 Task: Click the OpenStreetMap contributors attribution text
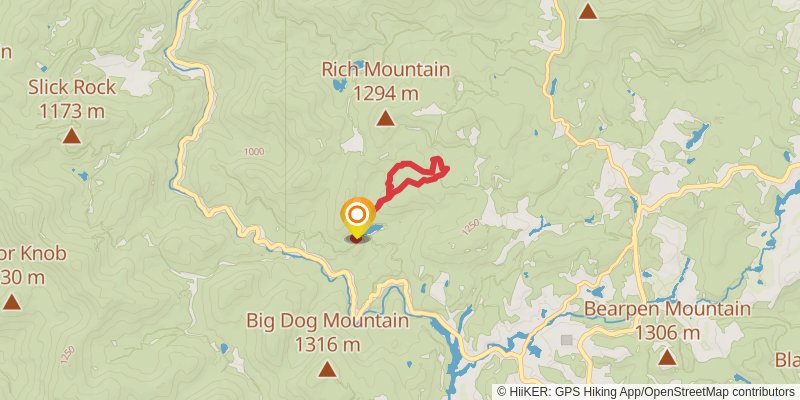pyautogui.click(x=712, y=391)
